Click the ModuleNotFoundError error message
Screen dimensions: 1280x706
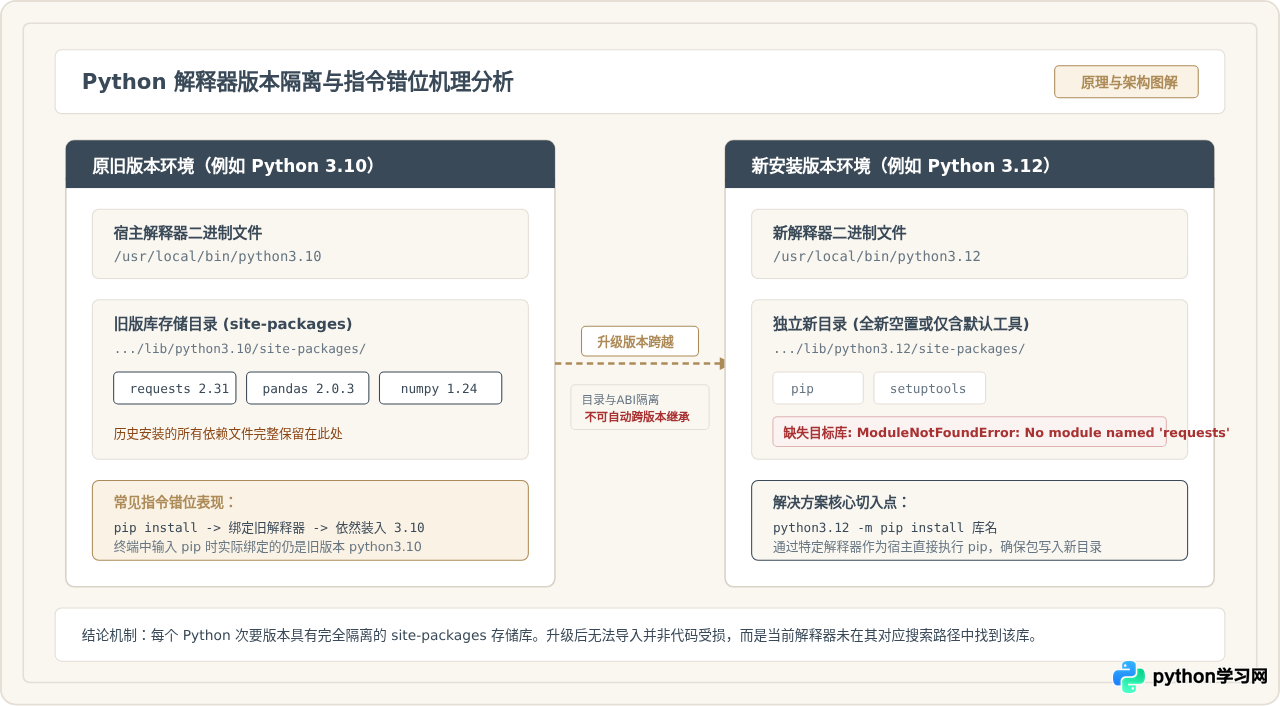(1006, 432)
